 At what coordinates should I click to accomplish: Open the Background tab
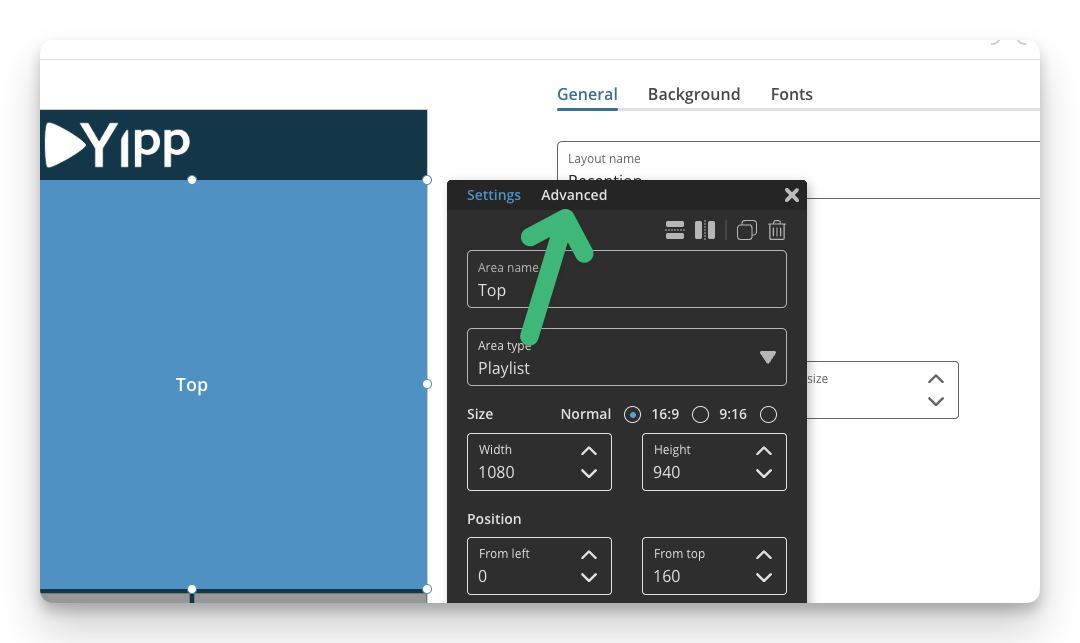[x=694, y=94]
